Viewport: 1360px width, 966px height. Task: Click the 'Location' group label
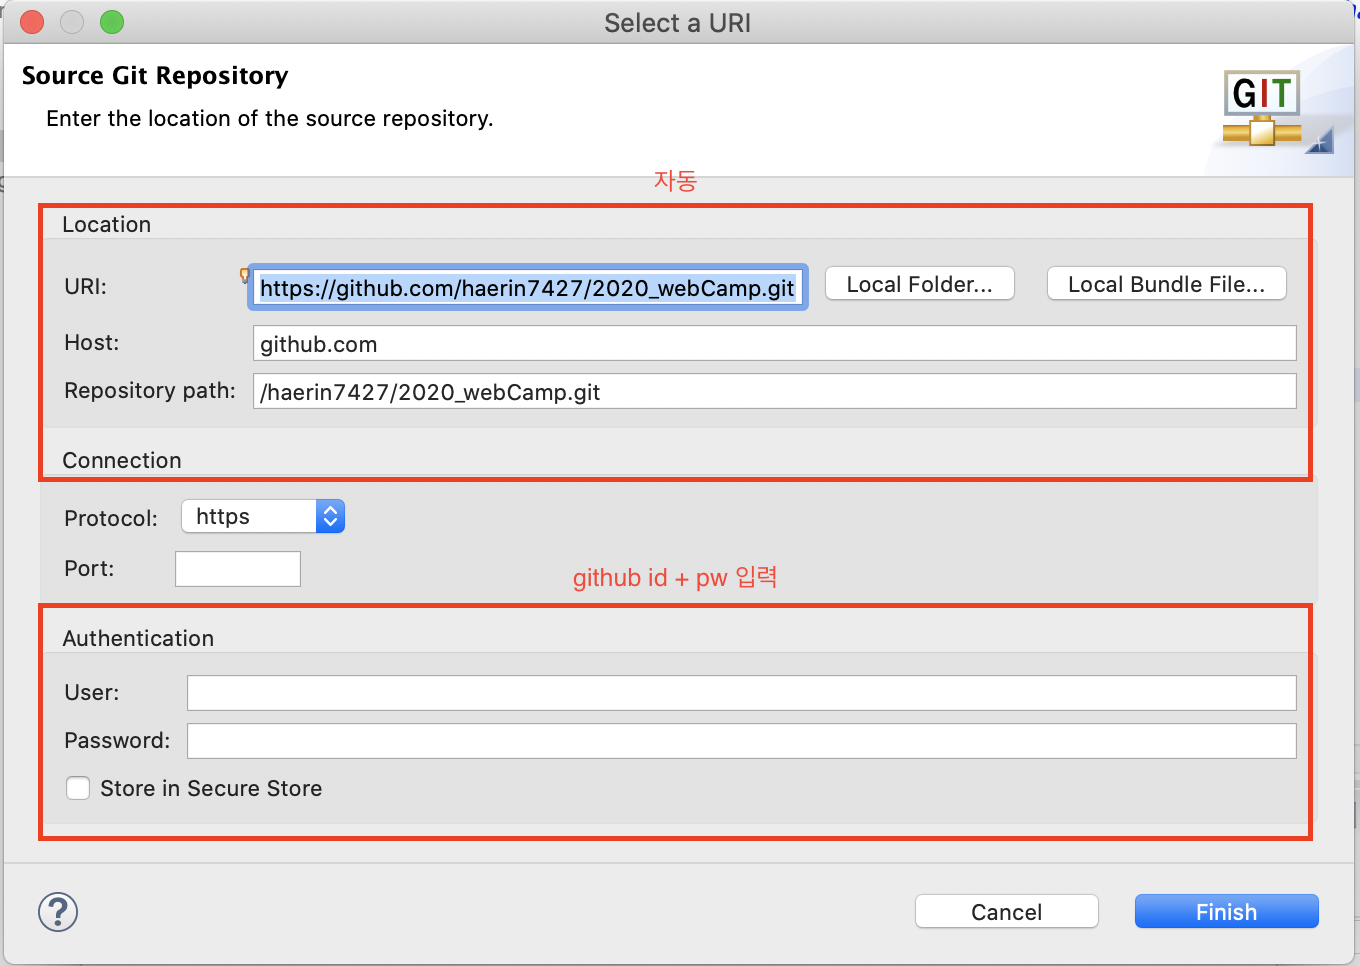[107, 224]
